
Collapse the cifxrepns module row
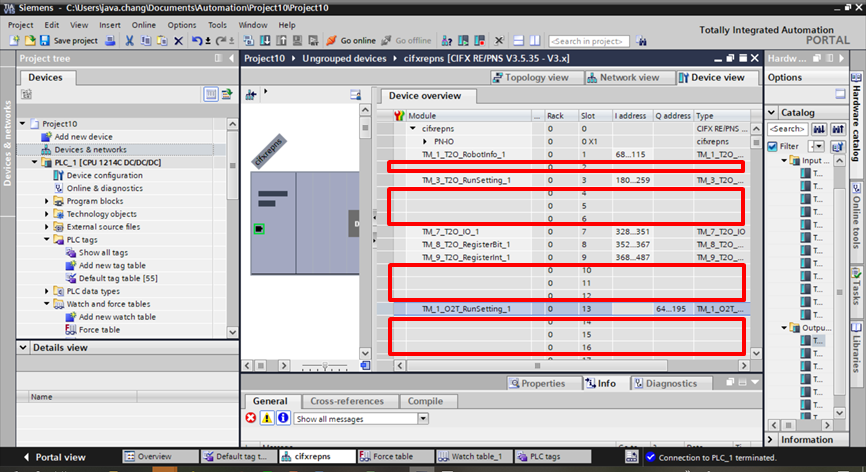(413, 129)
